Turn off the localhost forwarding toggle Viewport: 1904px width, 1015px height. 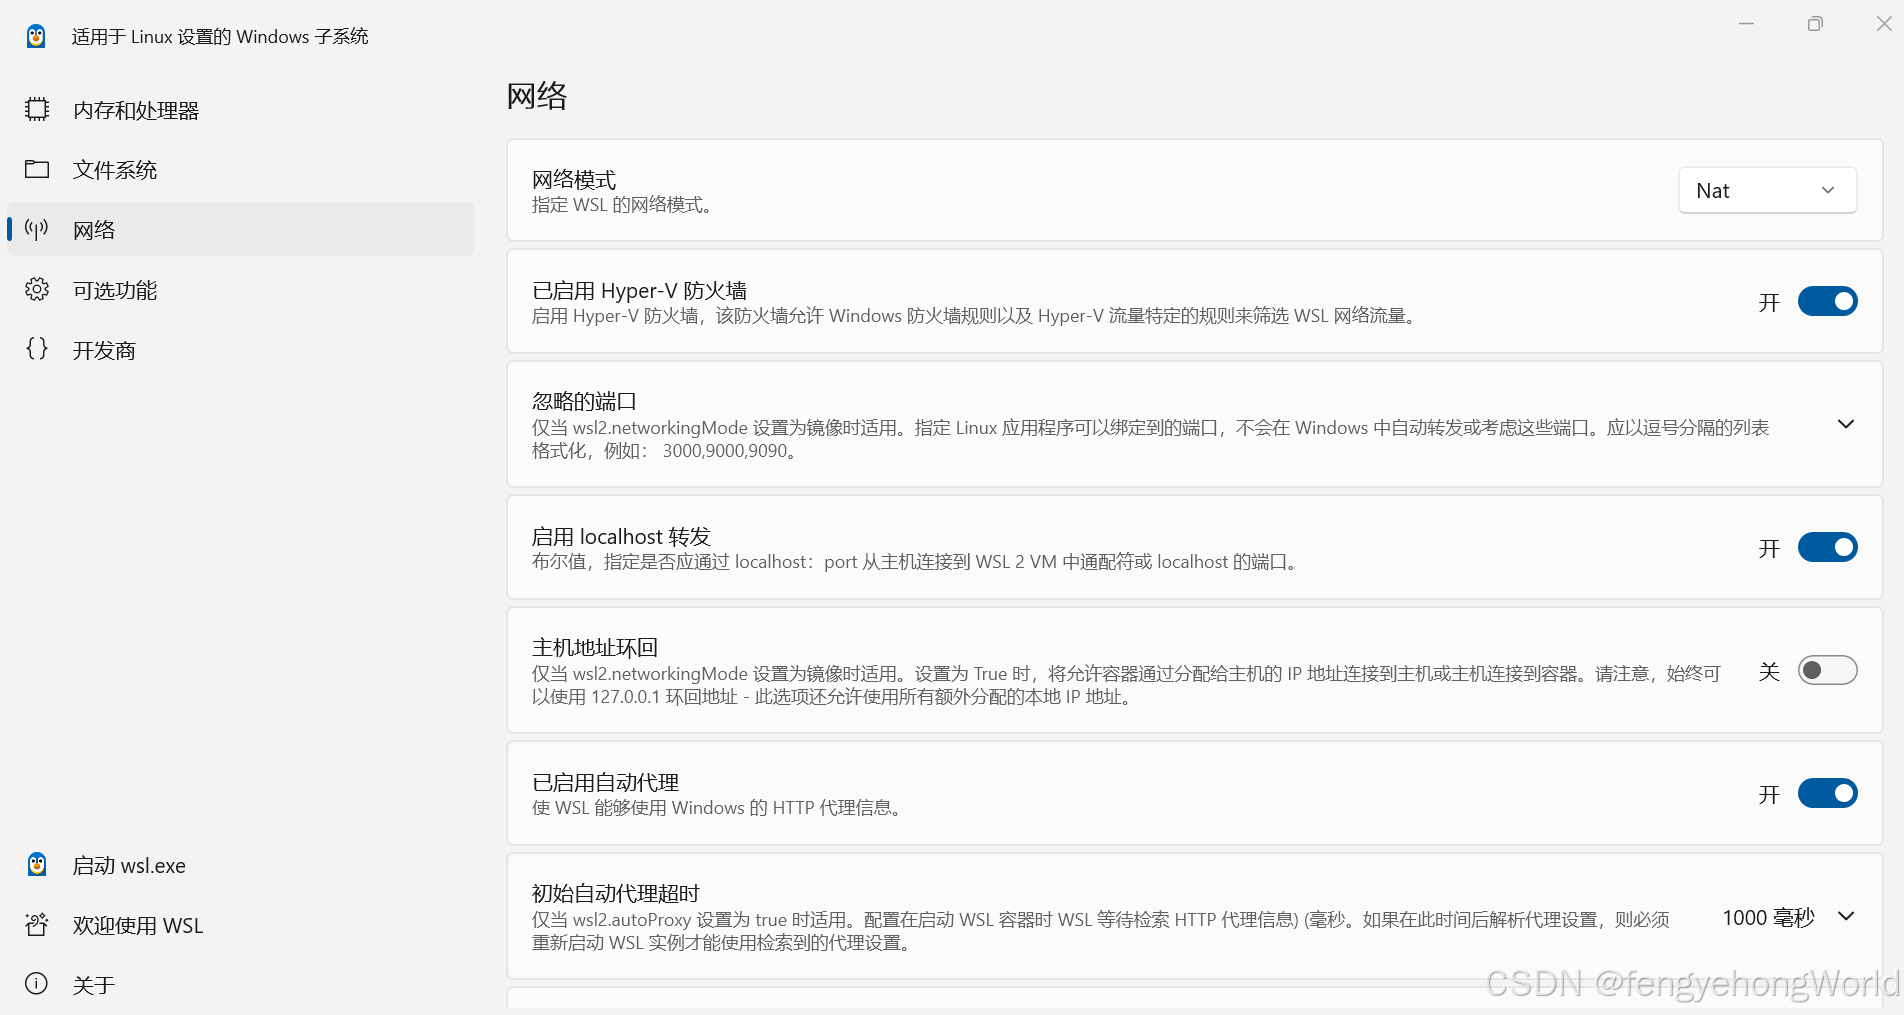pos(1827,547)
